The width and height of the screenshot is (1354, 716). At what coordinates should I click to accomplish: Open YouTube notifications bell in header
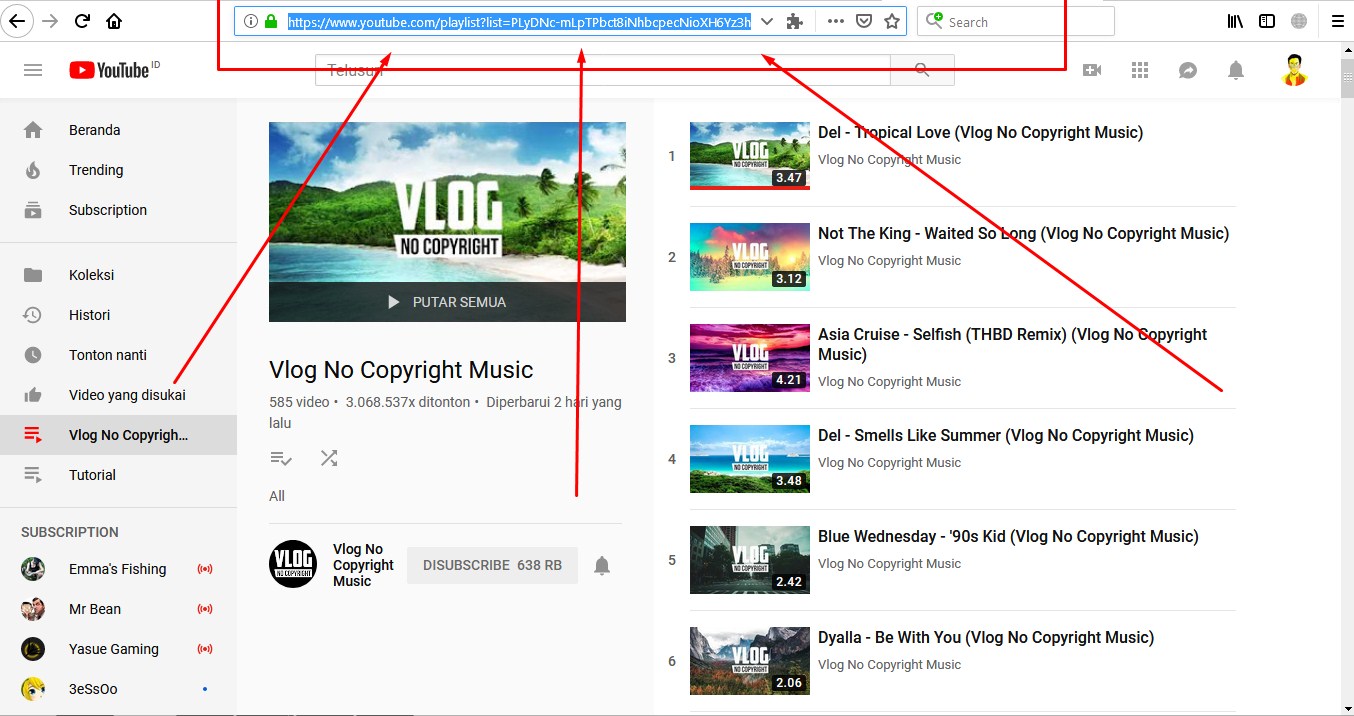tap(1236, 70)
